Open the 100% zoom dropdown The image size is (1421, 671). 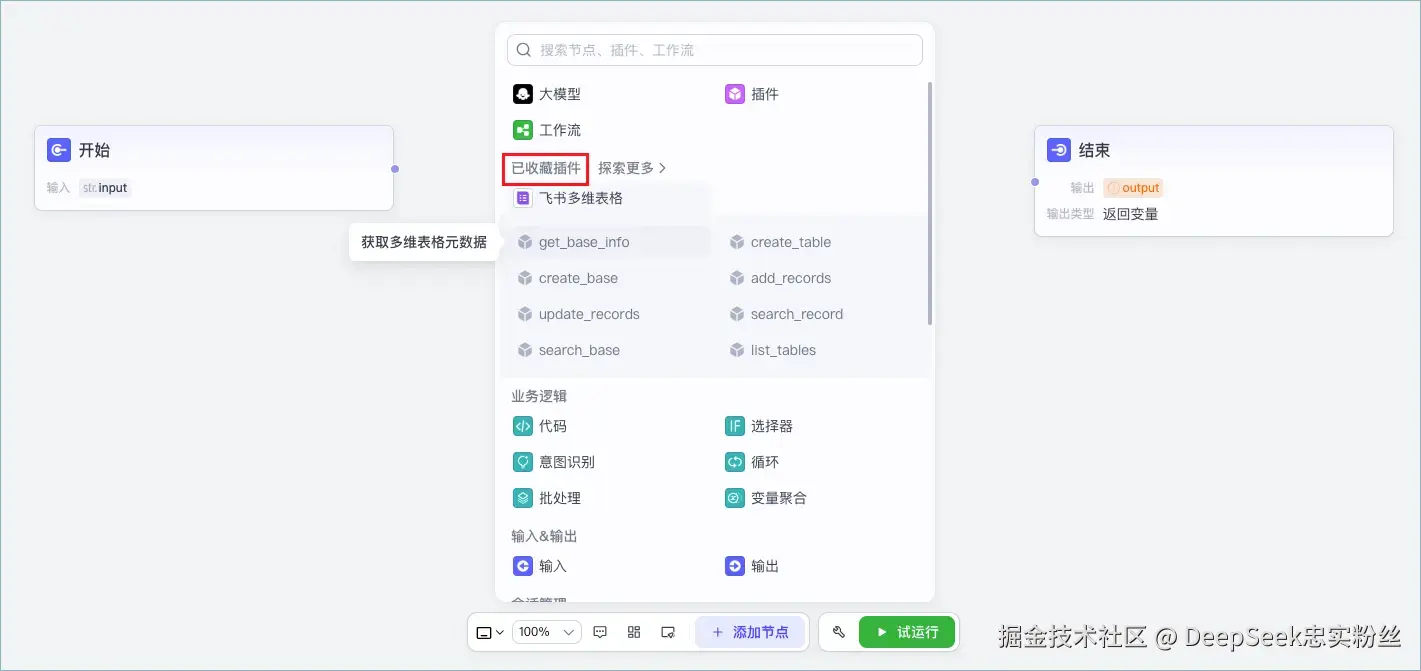547,632
